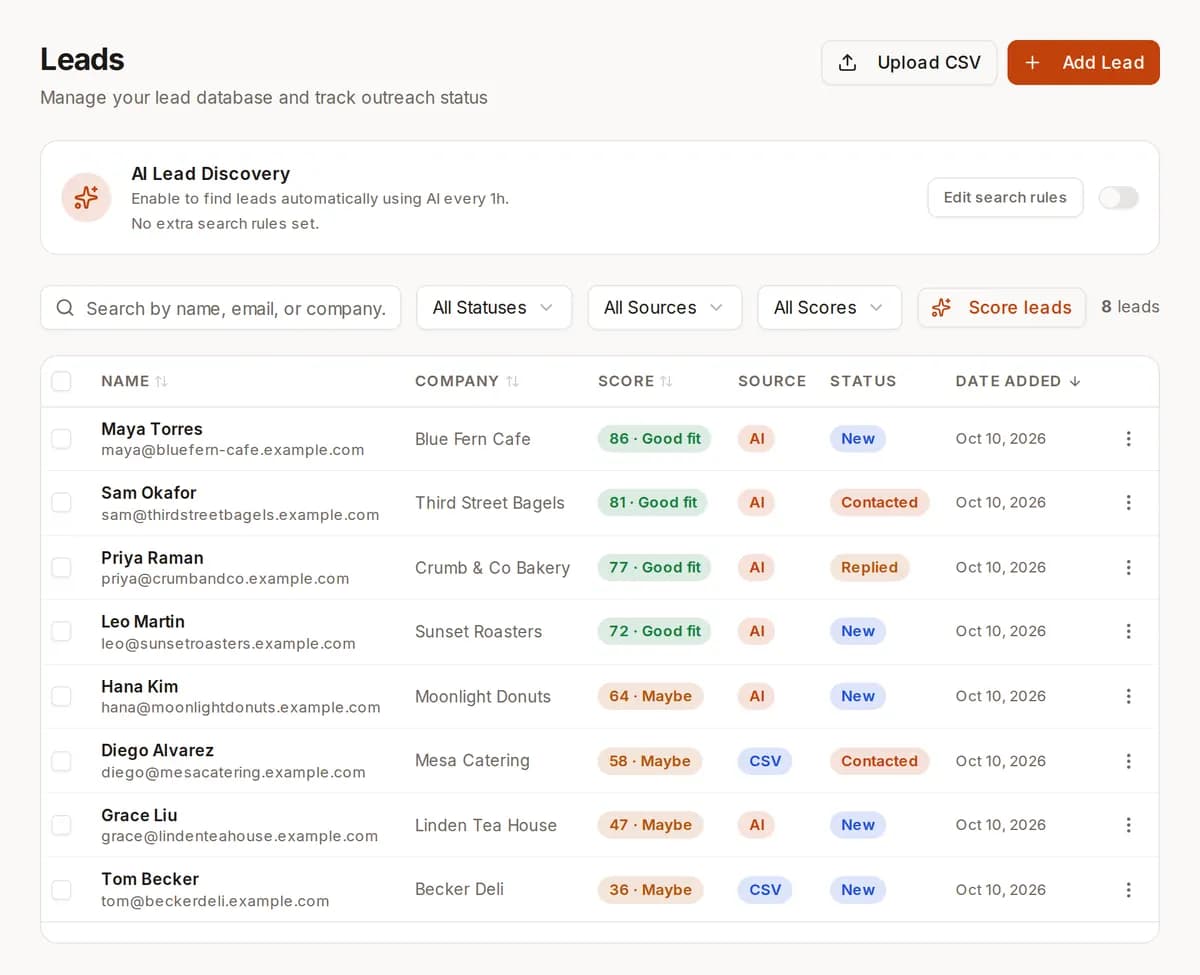Click the 58 · Maybe score badge
The height and width of the screenshot is (975, 1200).
(x=650, y=761)
